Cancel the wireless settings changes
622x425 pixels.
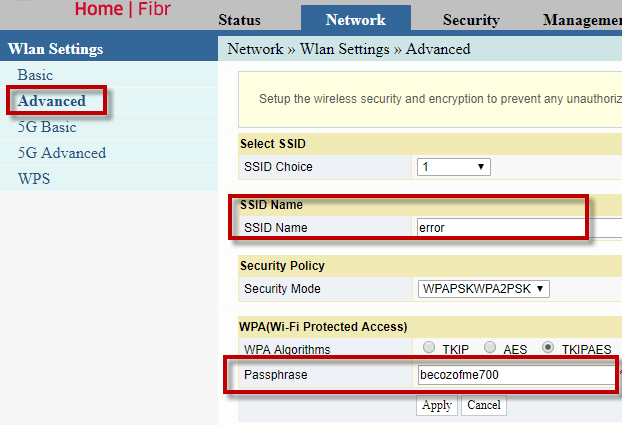tap(484, 405)
